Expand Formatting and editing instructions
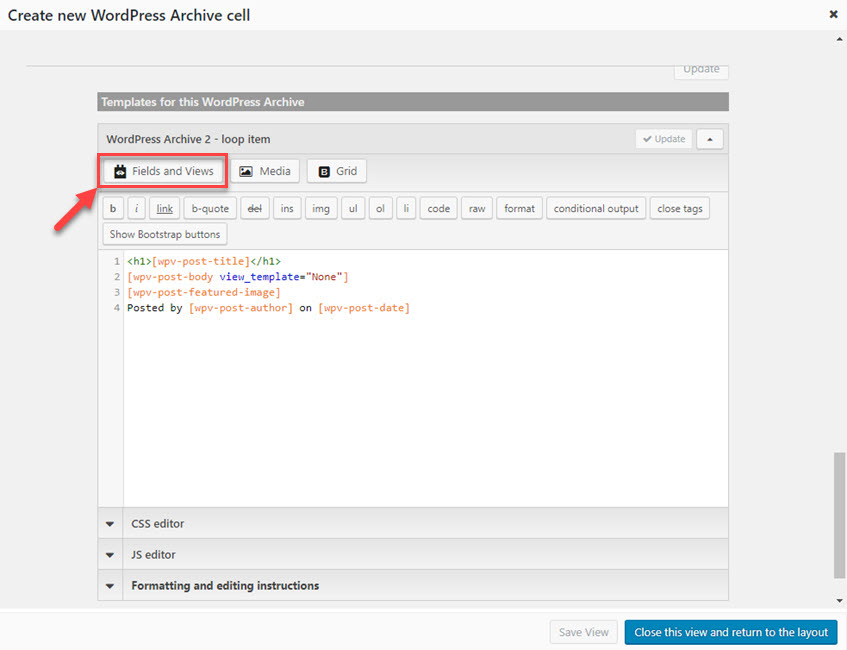Screen dimensions: 847x650 [x=413, y=585]
